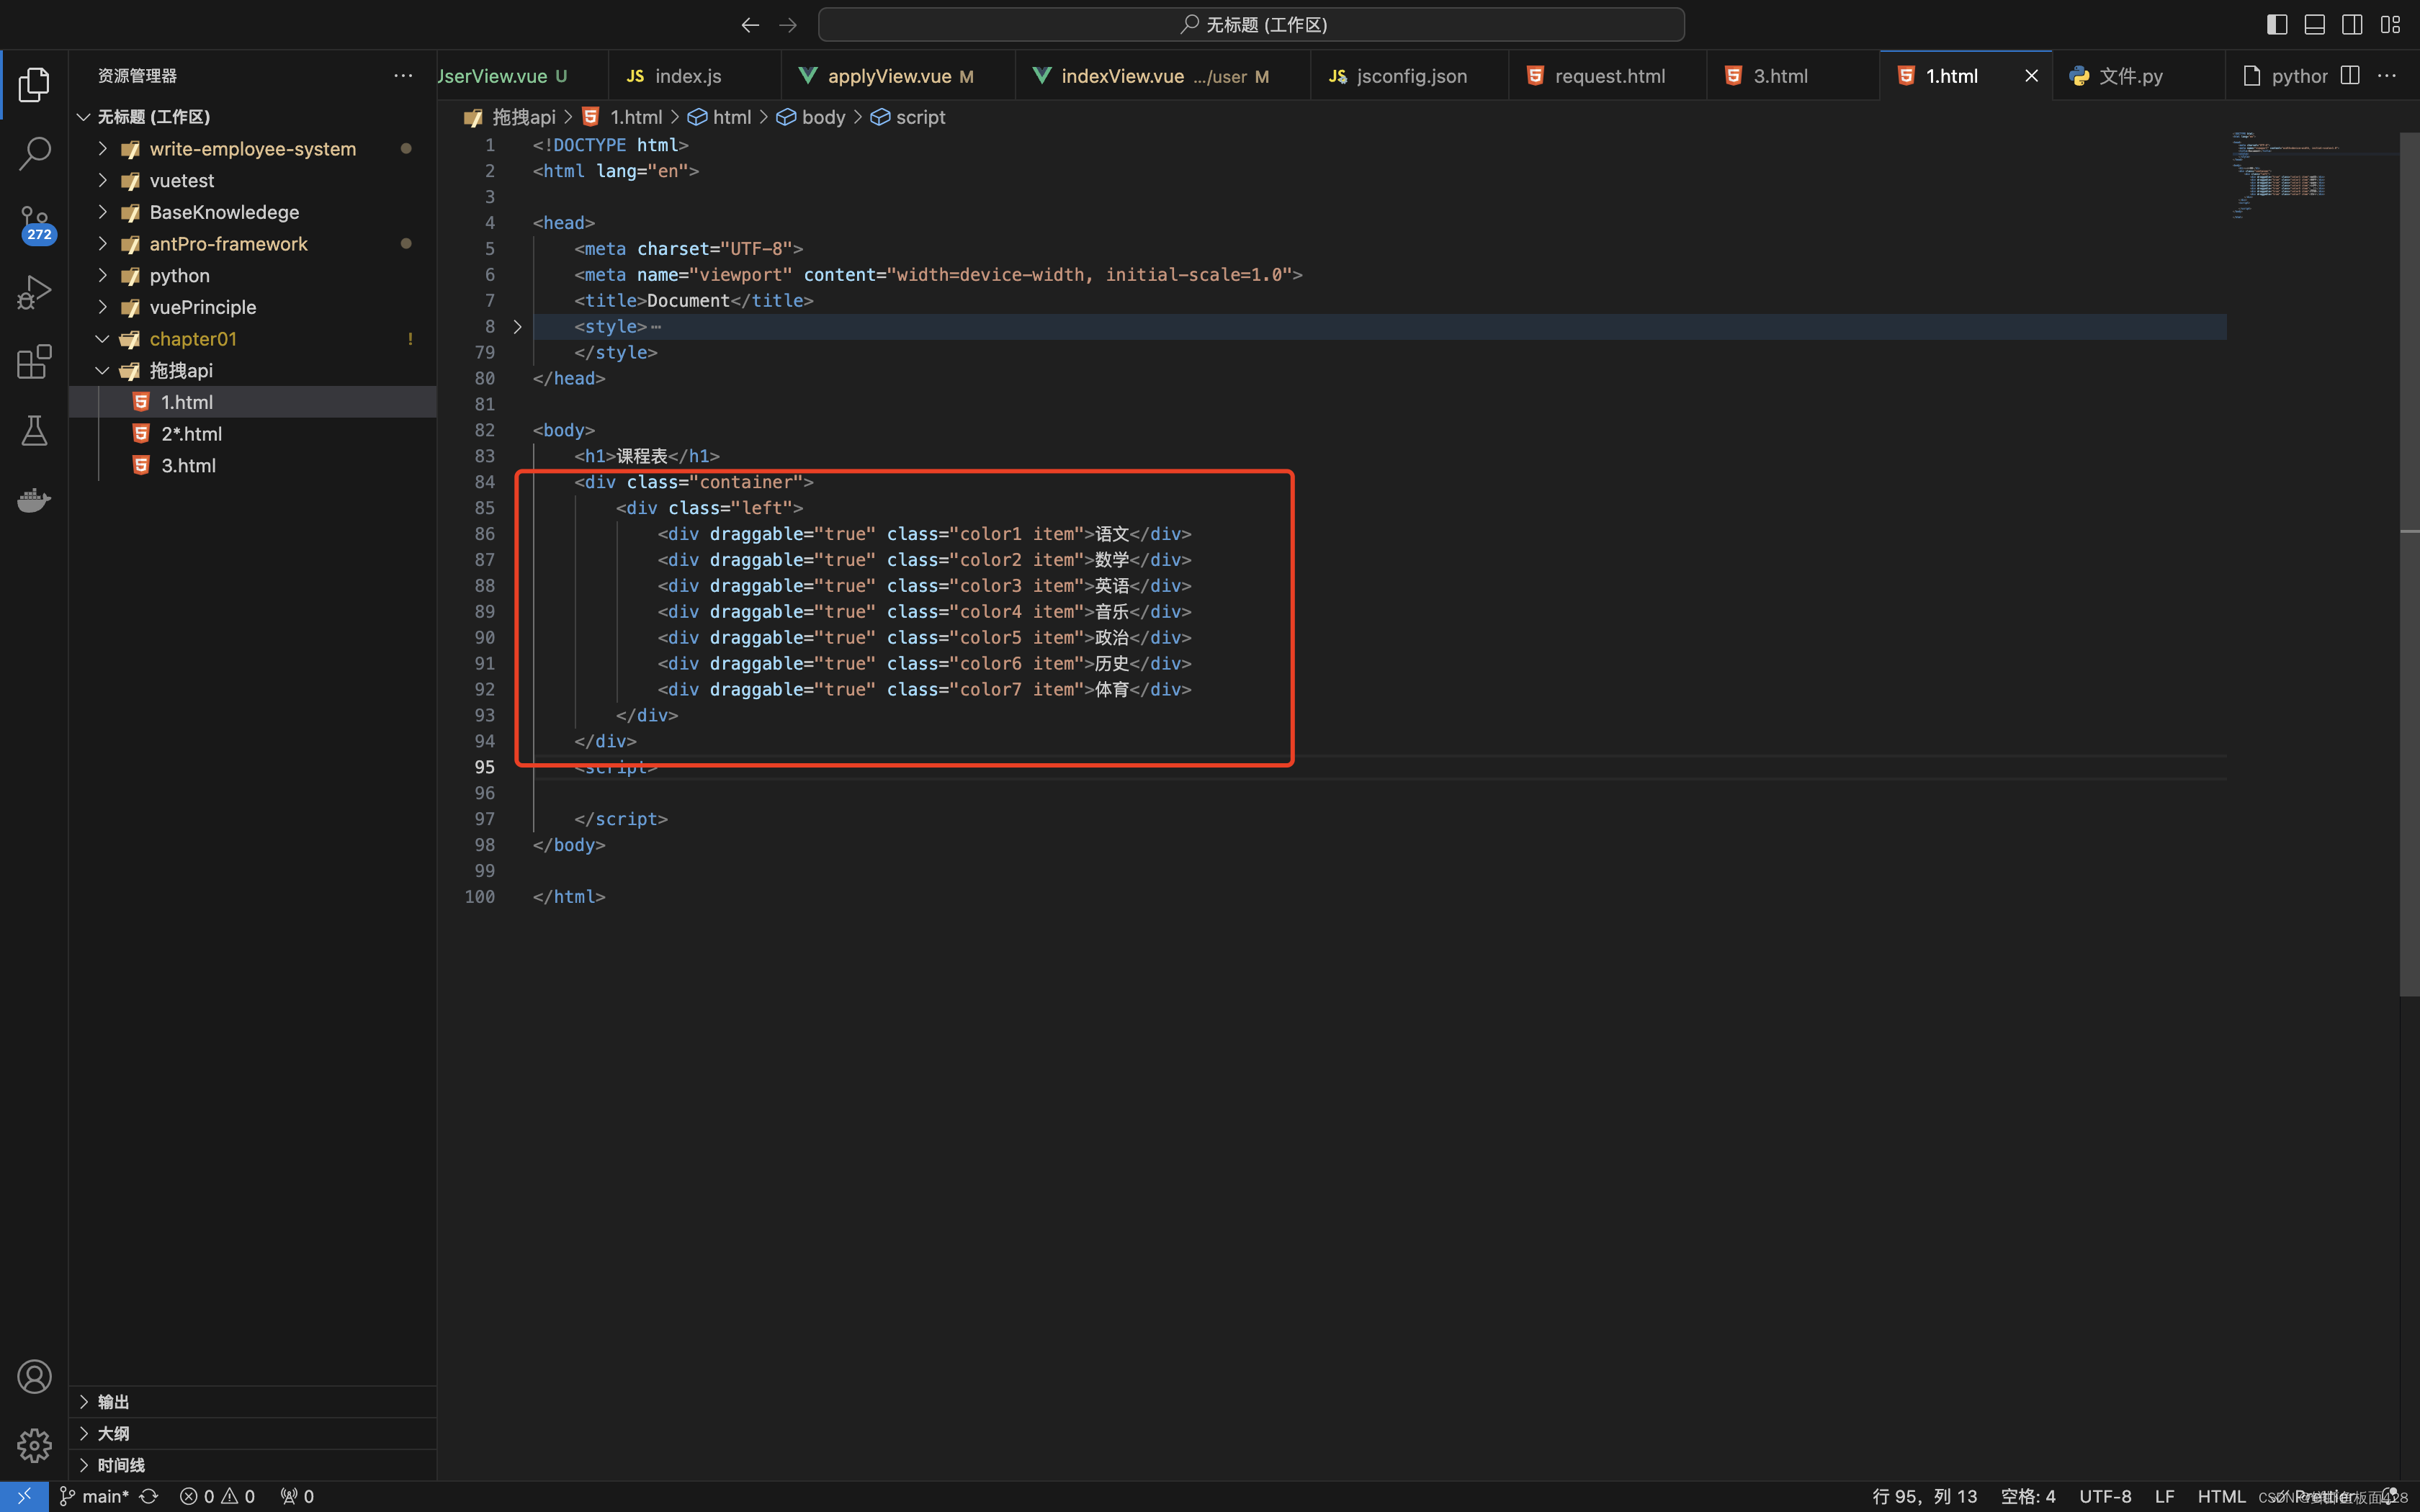Switch to the request.html tab
This screenshot has width=2420, height=1512.
click(x=1607, y=76)
